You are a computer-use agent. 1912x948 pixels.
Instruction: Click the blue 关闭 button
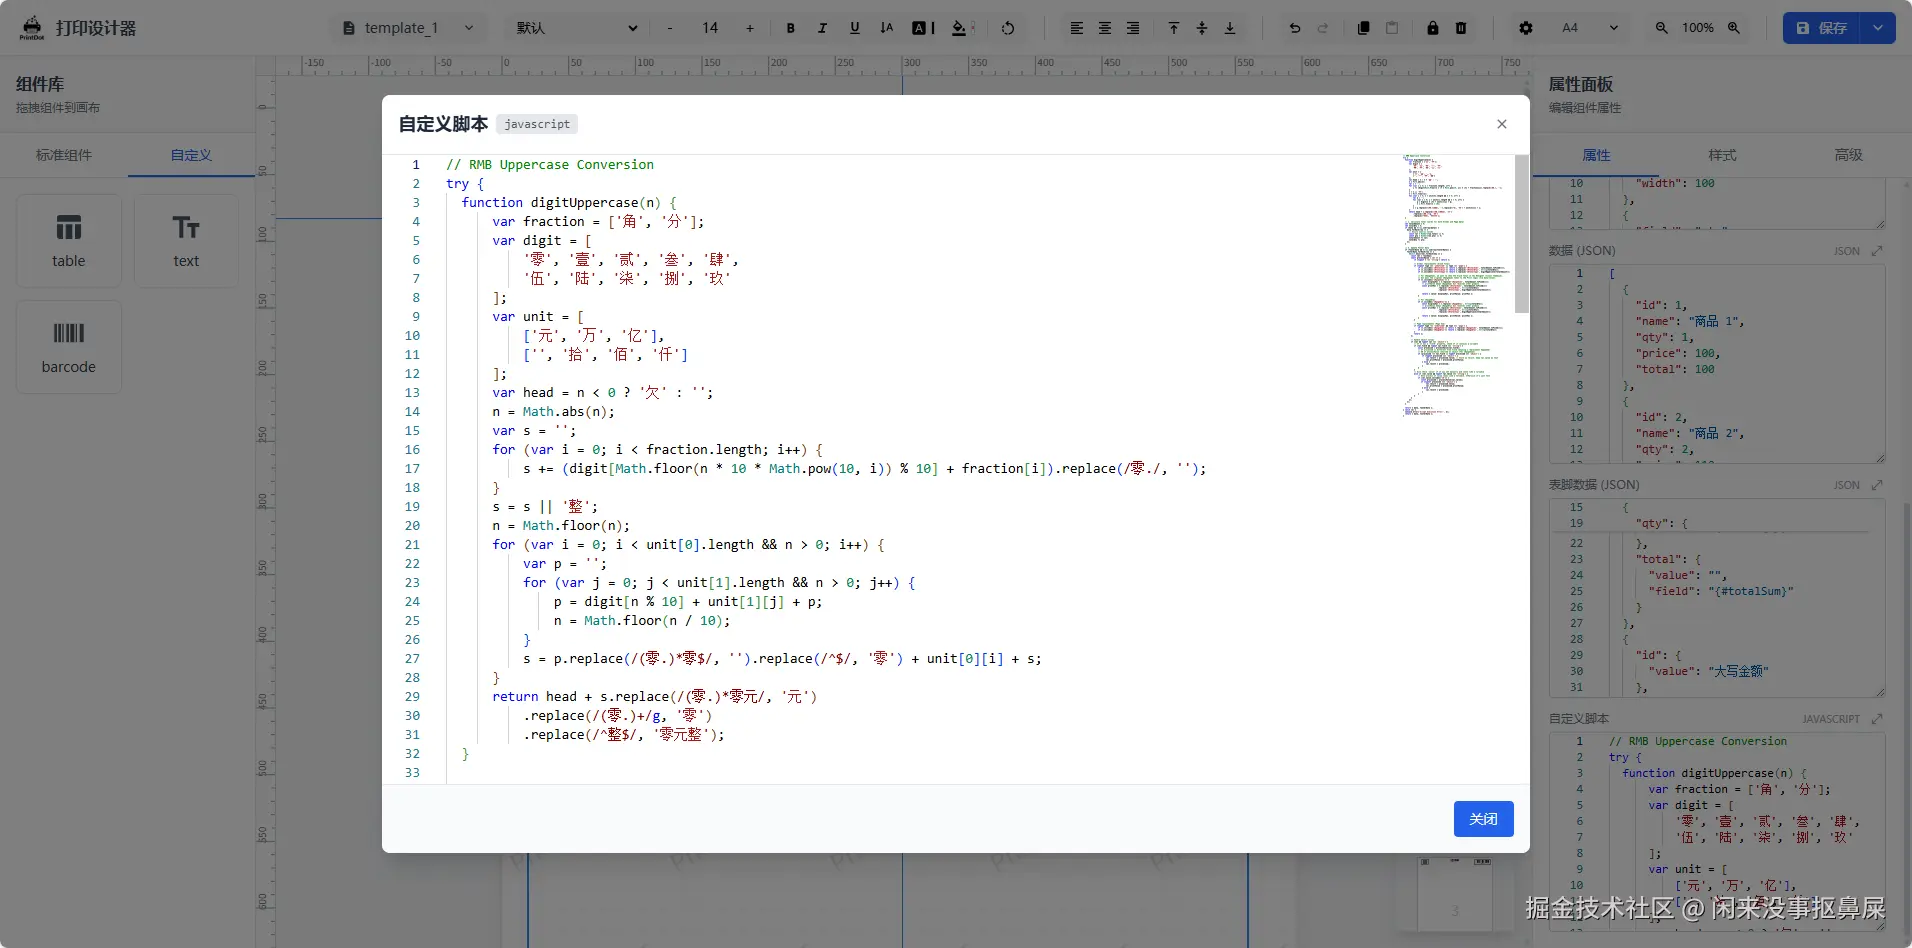point(1483,819)
